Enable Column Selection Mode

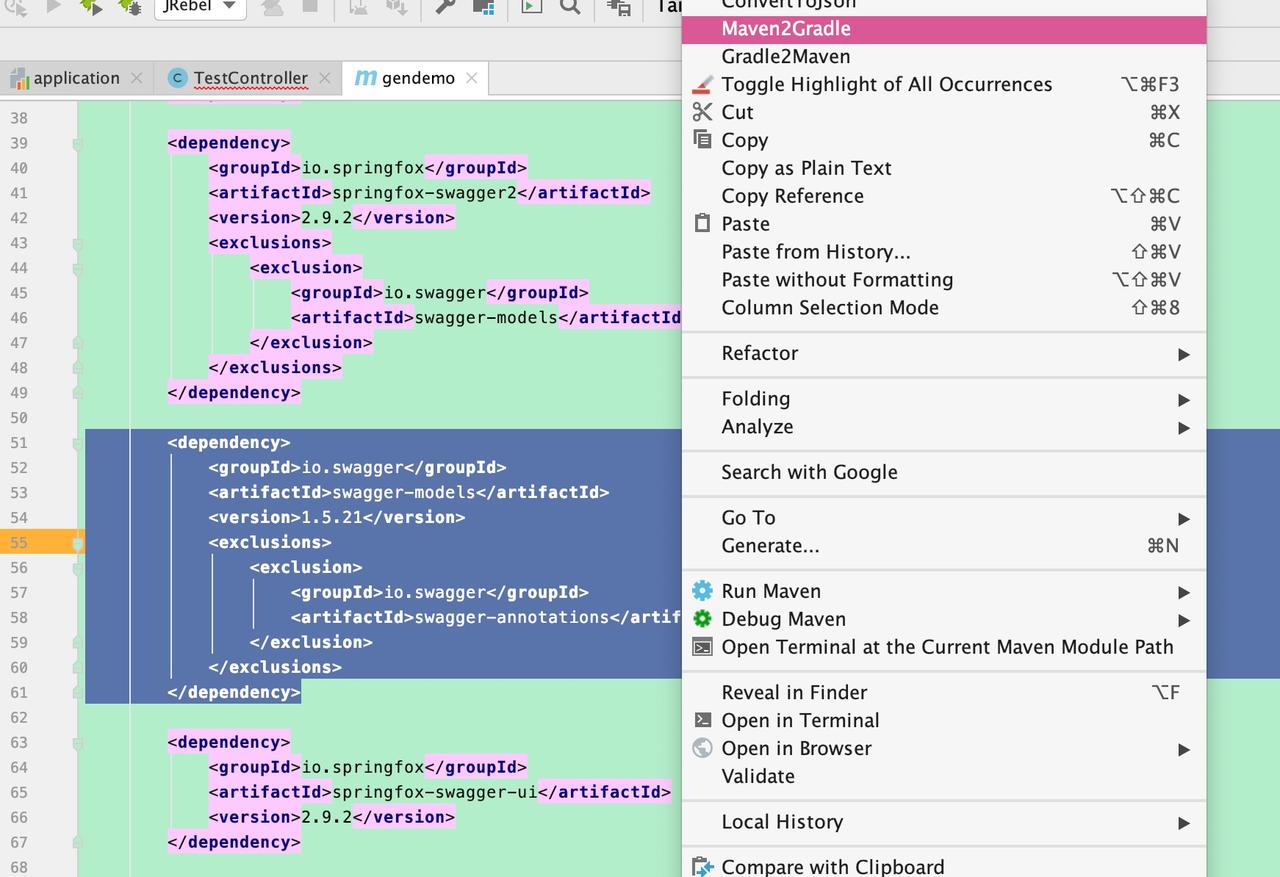pyautogui.click(x=830, y=308)
